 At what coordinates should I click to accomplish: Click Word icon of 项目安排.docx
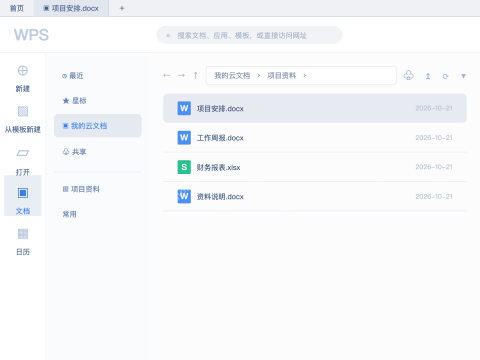184,108
